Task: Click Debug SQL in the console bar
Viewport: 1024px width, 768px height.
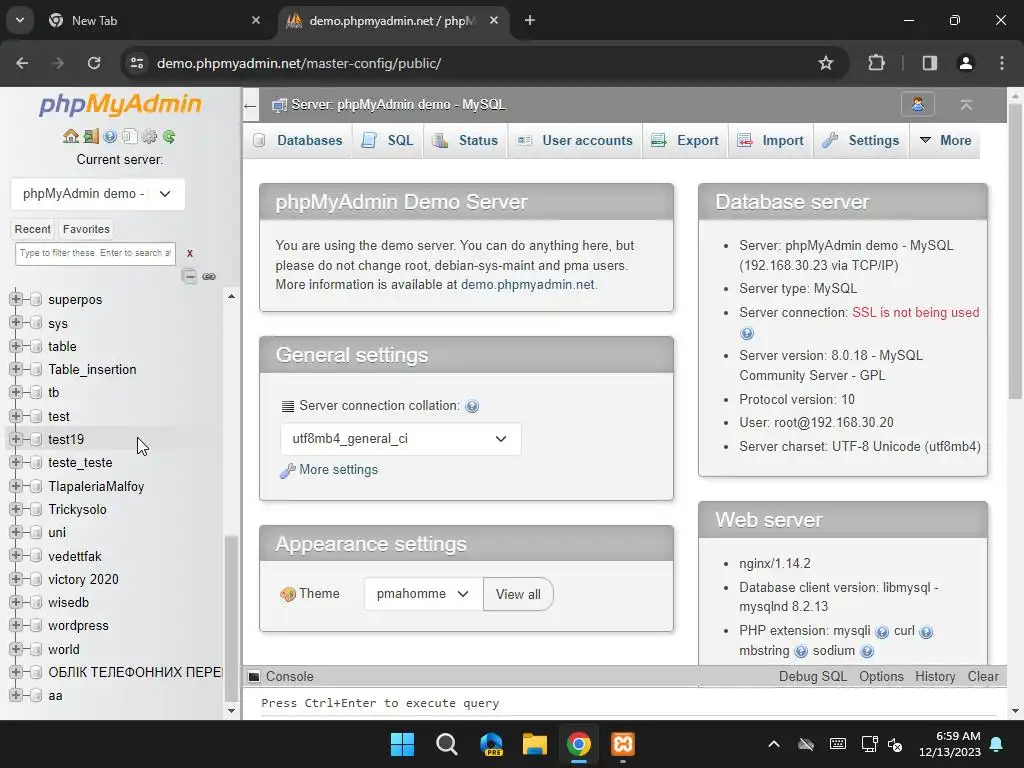Action: click(x=812, y=677)
